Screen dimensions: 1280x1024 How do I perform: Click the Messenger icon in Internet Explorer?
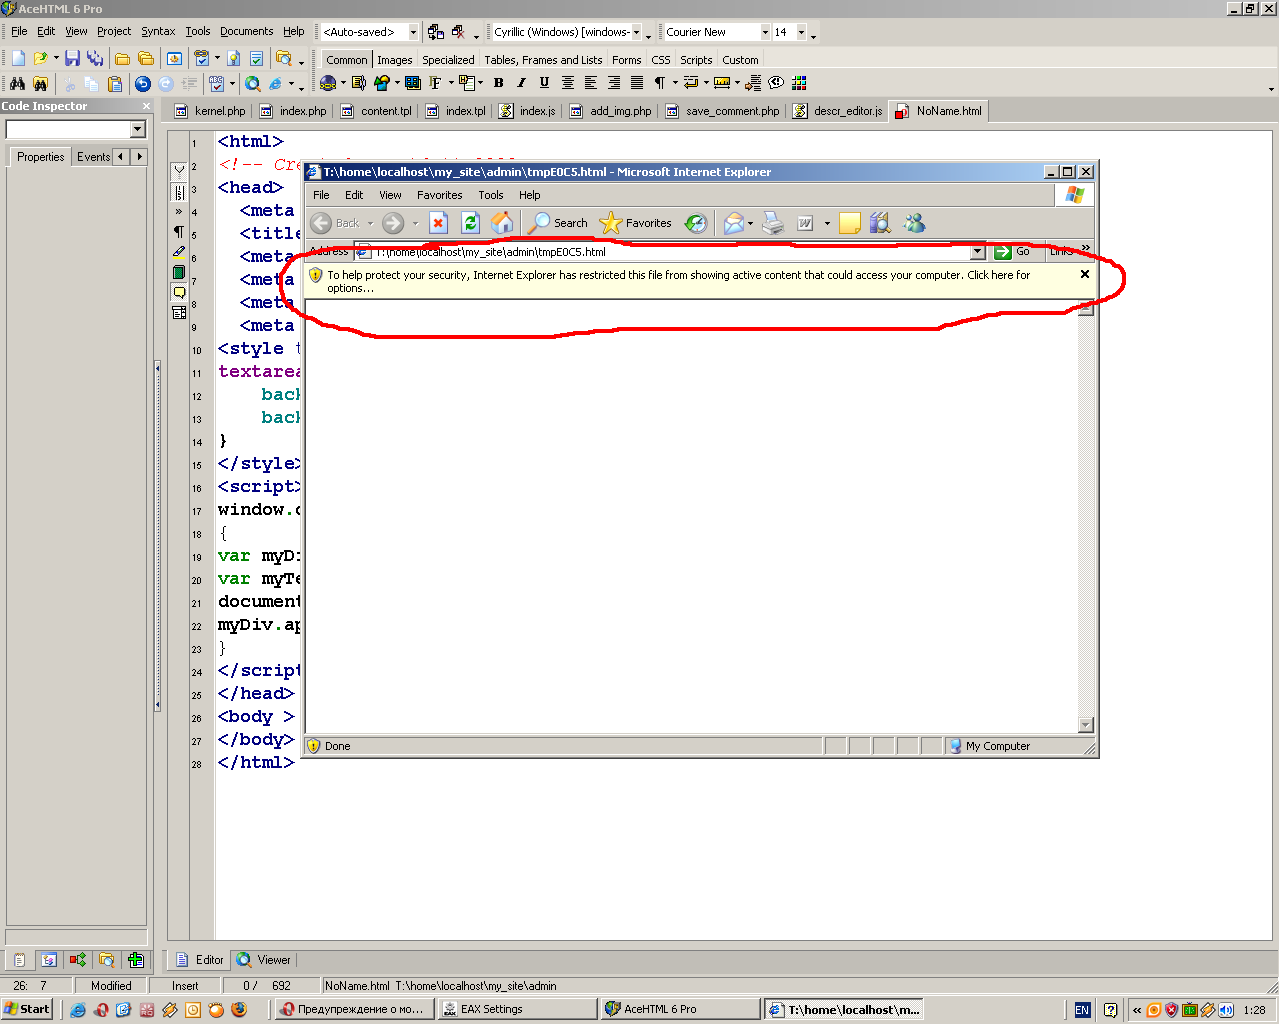pos(914,223)
